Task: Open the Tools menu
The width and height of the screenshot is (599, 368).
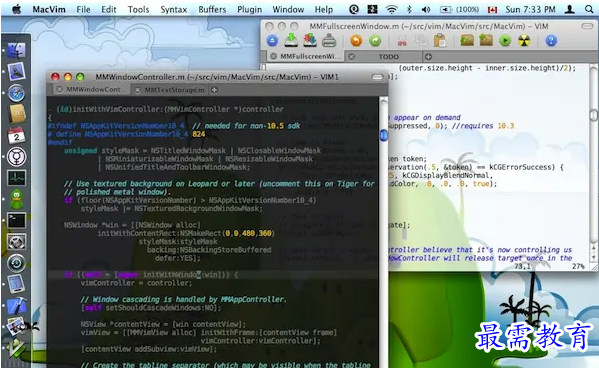Action: click(138, 10)
